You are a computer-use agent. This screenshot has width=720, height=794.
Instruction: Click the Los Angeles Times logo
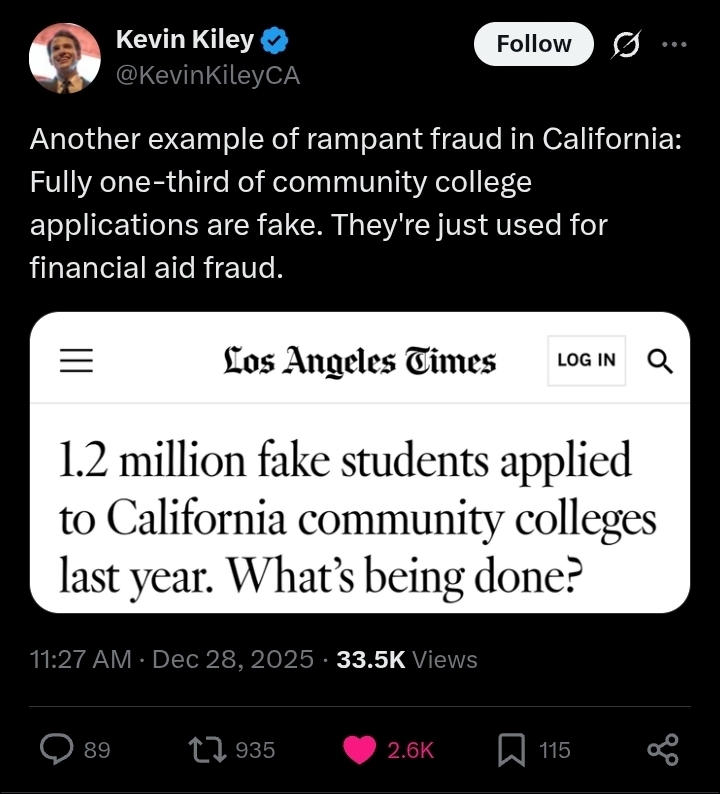coord(359,361)
